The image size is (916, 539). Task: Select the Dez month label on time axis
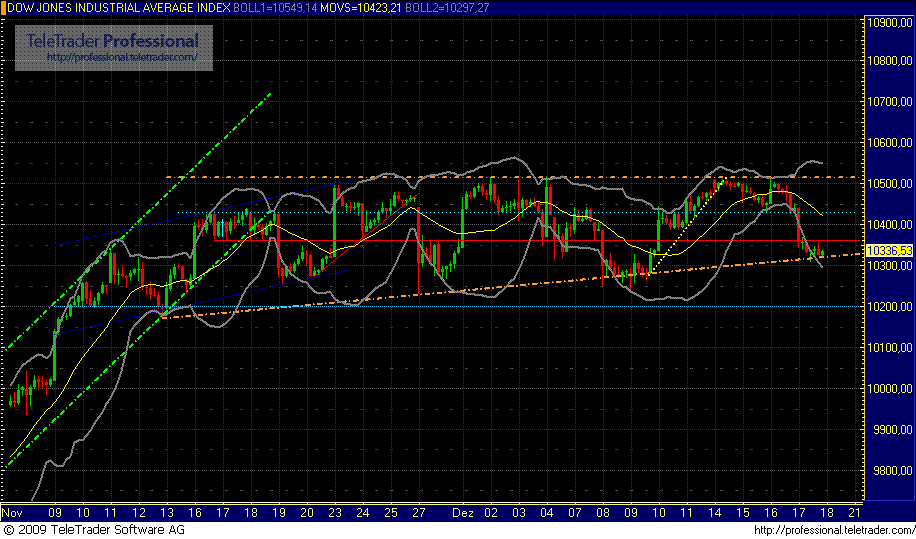pos(462,513)
